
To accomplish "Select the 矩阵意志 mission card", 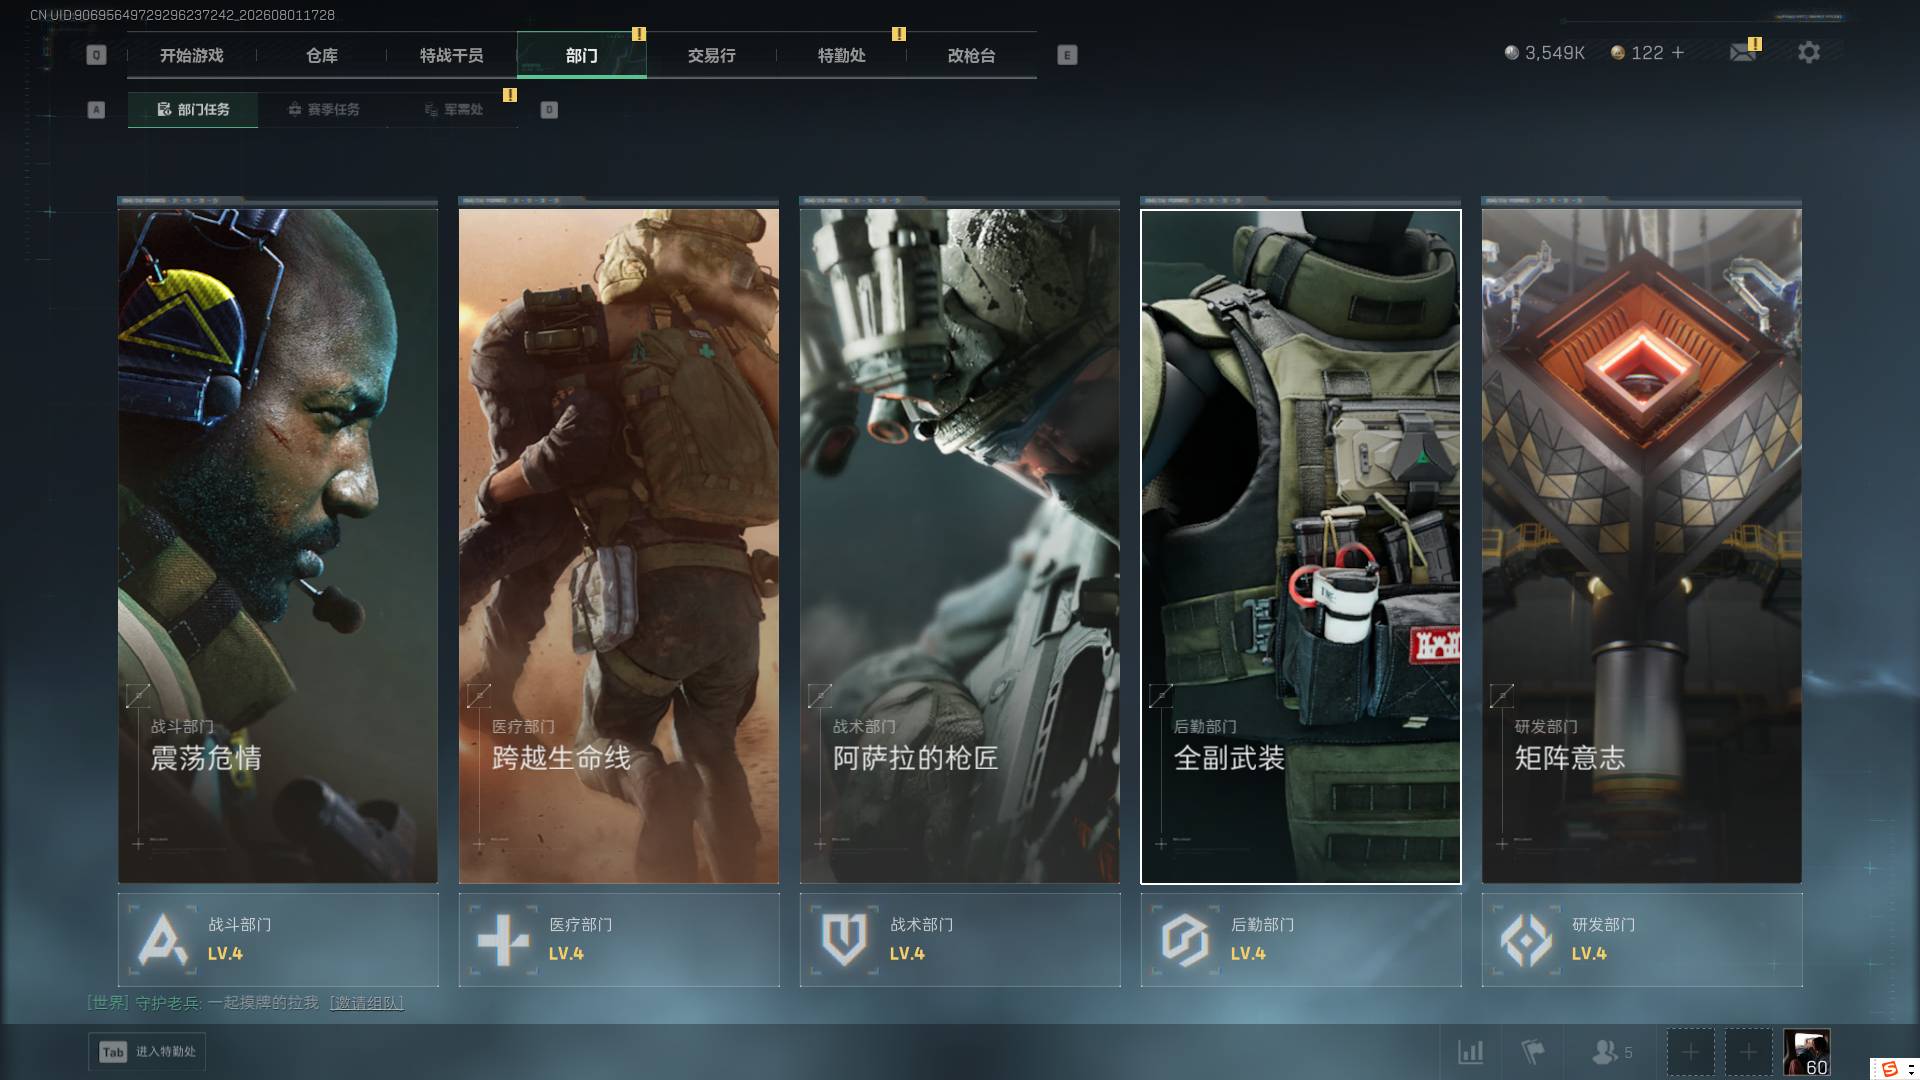I will tap(1642, 546).
